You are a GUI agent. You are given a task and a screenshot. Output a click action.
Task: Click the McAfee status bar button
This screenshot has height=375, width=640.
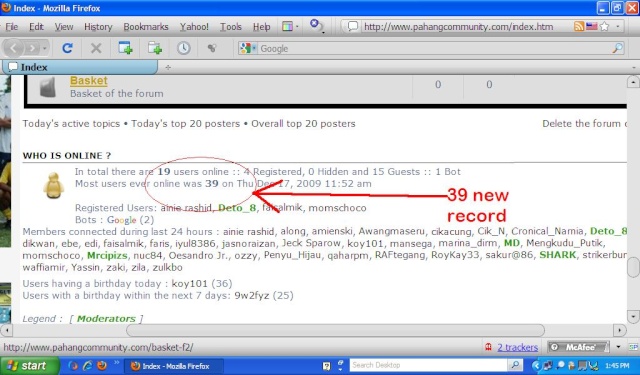tap(578, 347)
